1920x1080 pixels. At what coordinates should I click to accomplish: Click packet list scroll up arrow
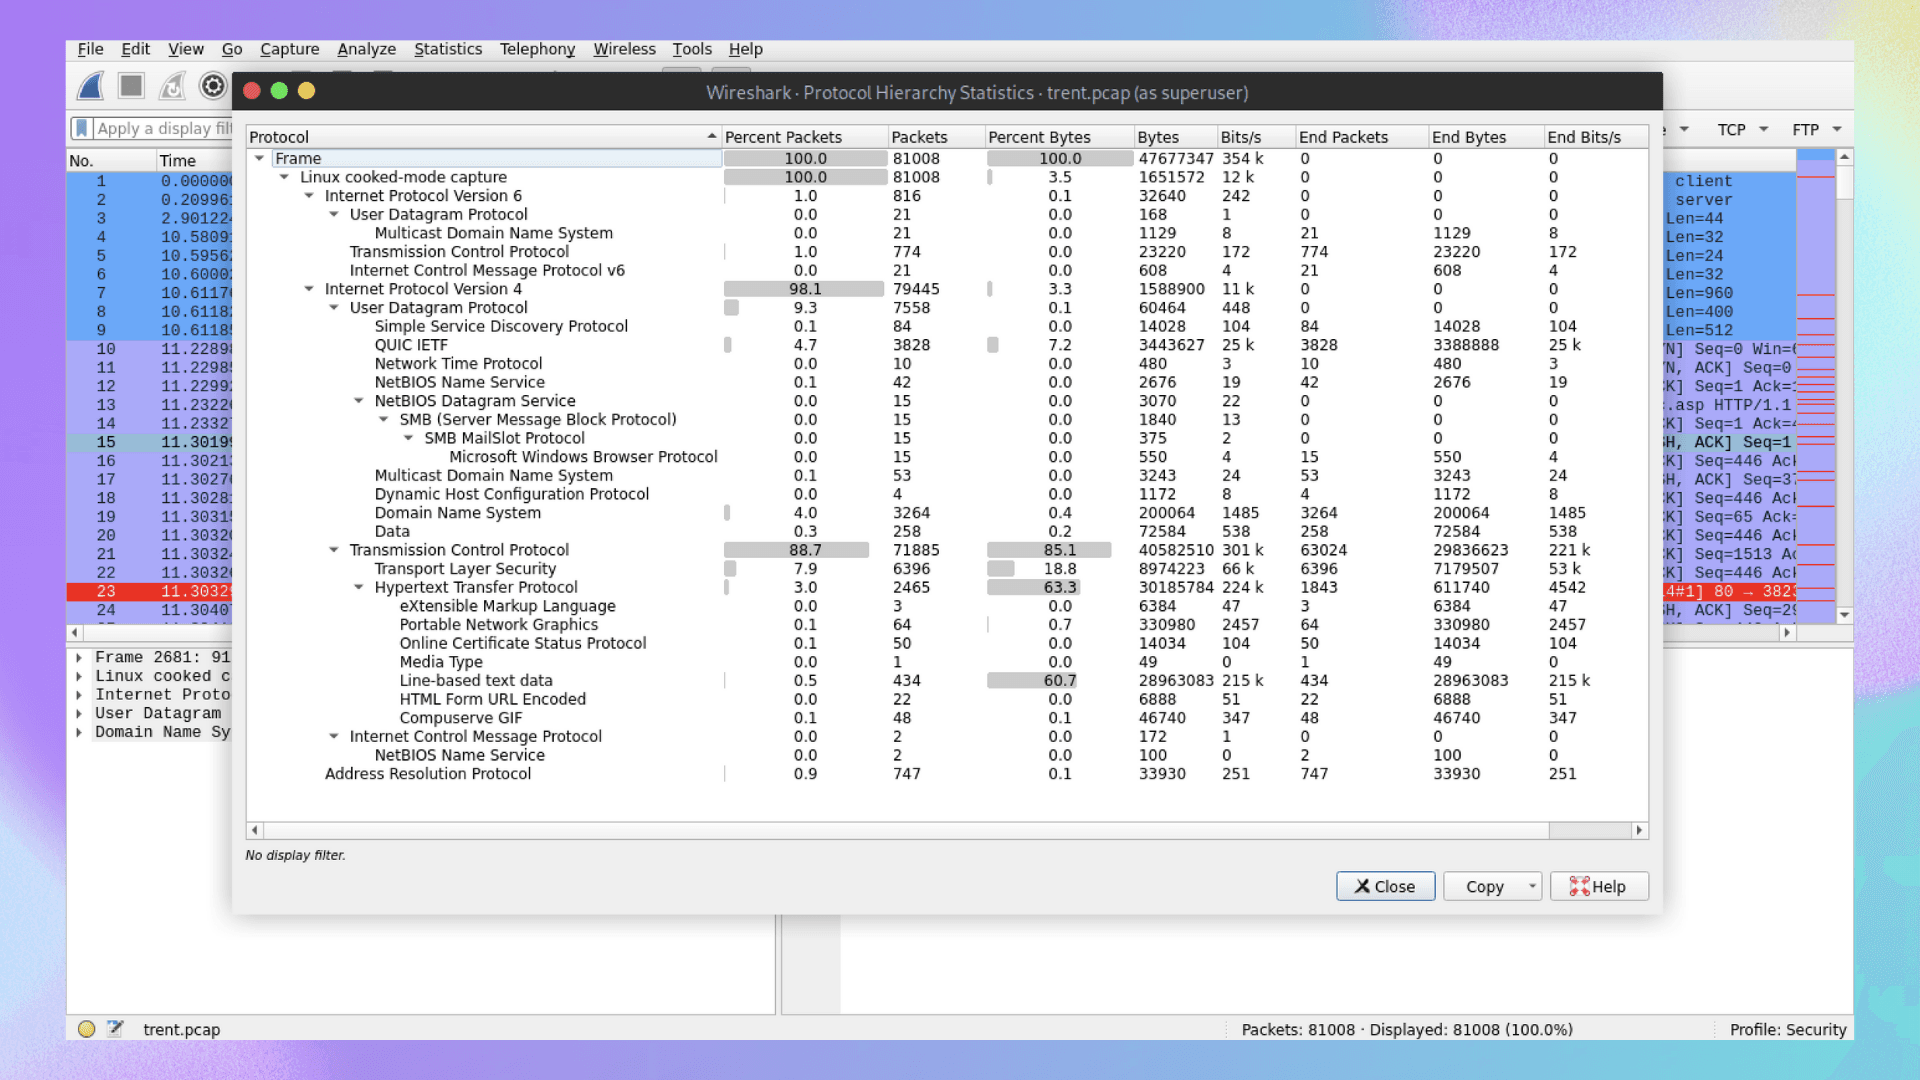(1845, 157)
